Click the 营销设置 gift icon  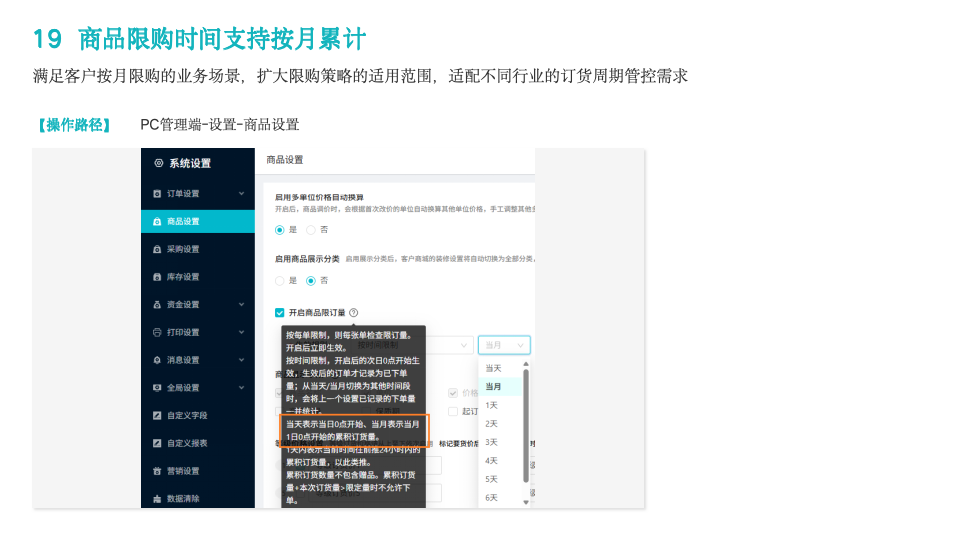coord(157,471)
